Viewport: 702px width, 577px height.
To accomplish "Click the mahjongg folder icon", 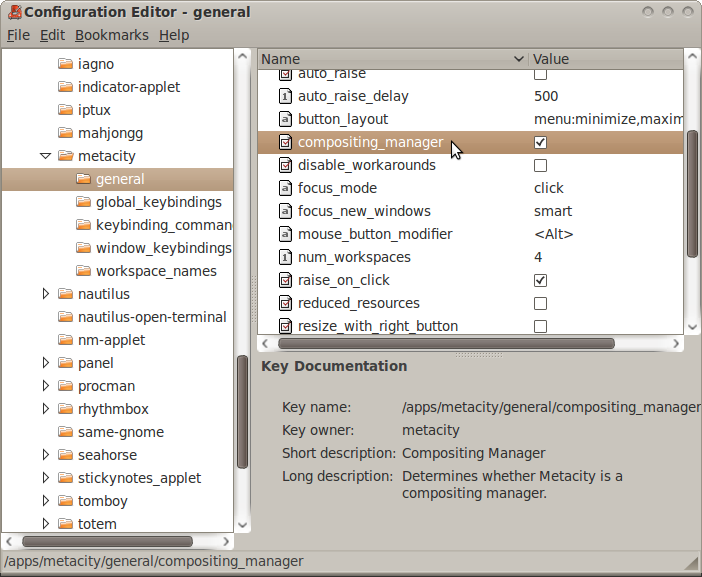I will [x=65, y=132].
